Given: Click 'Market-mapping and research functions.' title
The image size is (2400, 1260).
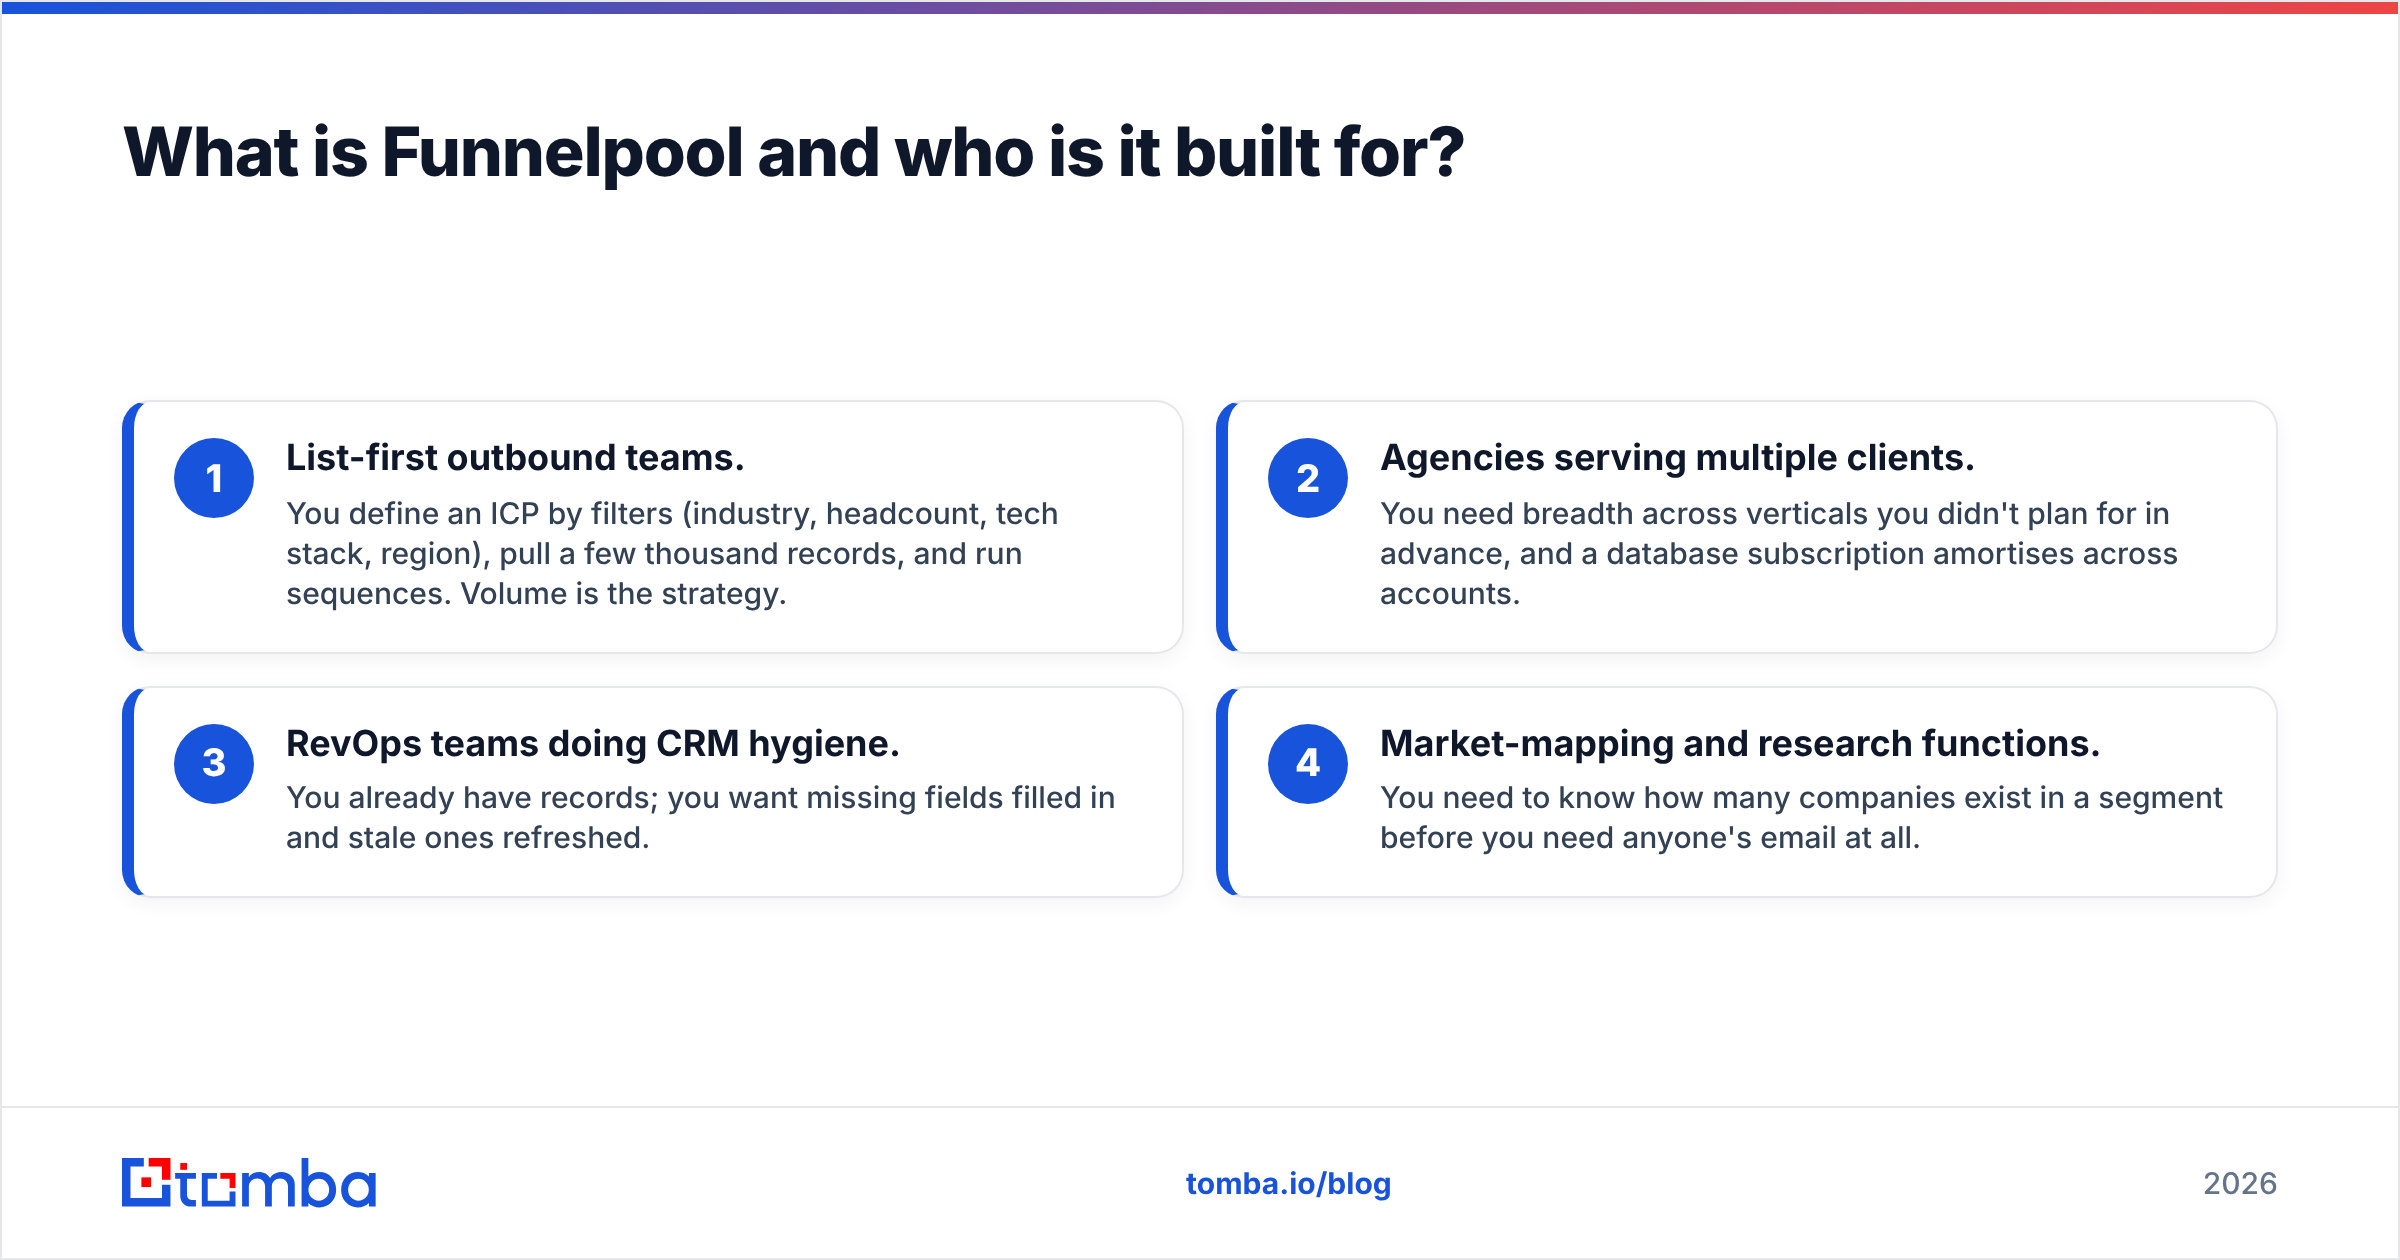Looking at the screenshot, I should pyautogui.click(x=1740, y=743).
